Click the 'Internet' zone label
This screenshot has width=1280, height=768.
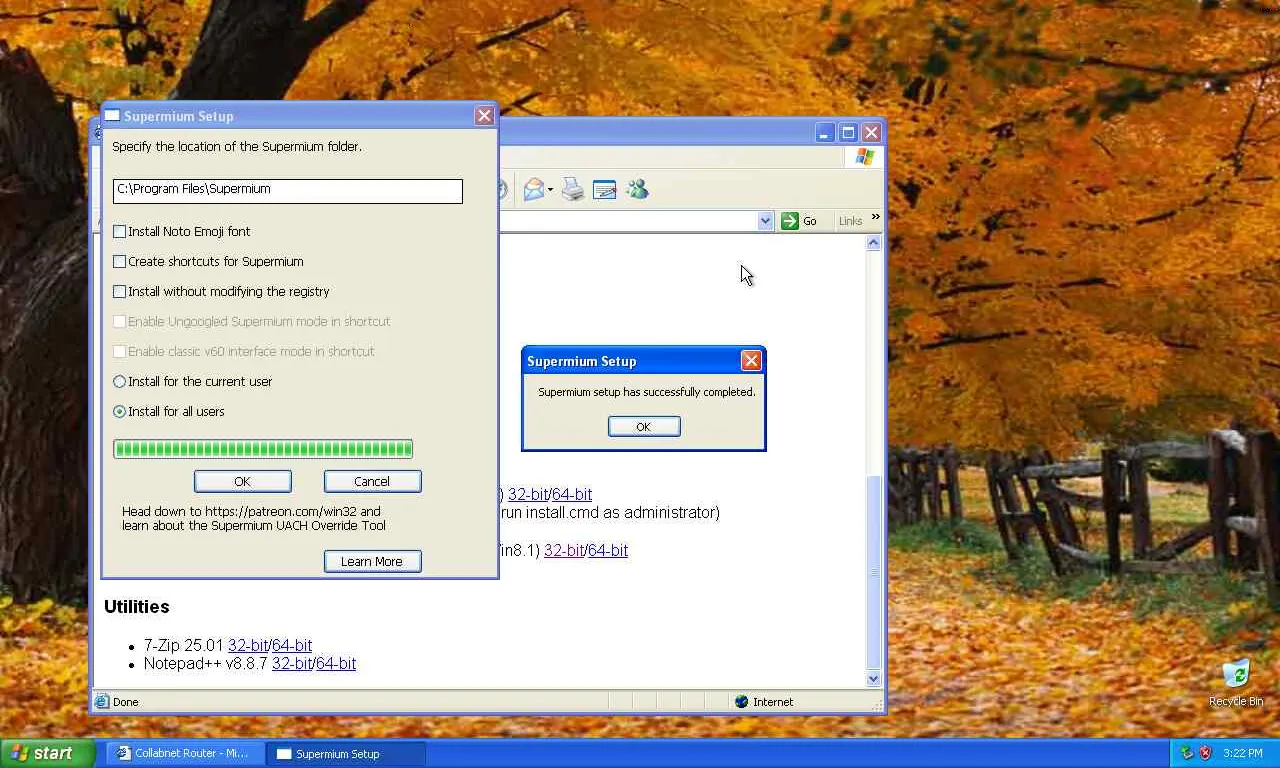[773, 702]
